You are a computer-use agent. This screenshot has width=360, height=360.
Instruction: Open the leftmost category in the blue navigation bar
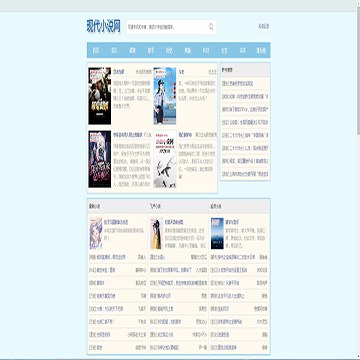pyautogui.click(x=96, y=50)
